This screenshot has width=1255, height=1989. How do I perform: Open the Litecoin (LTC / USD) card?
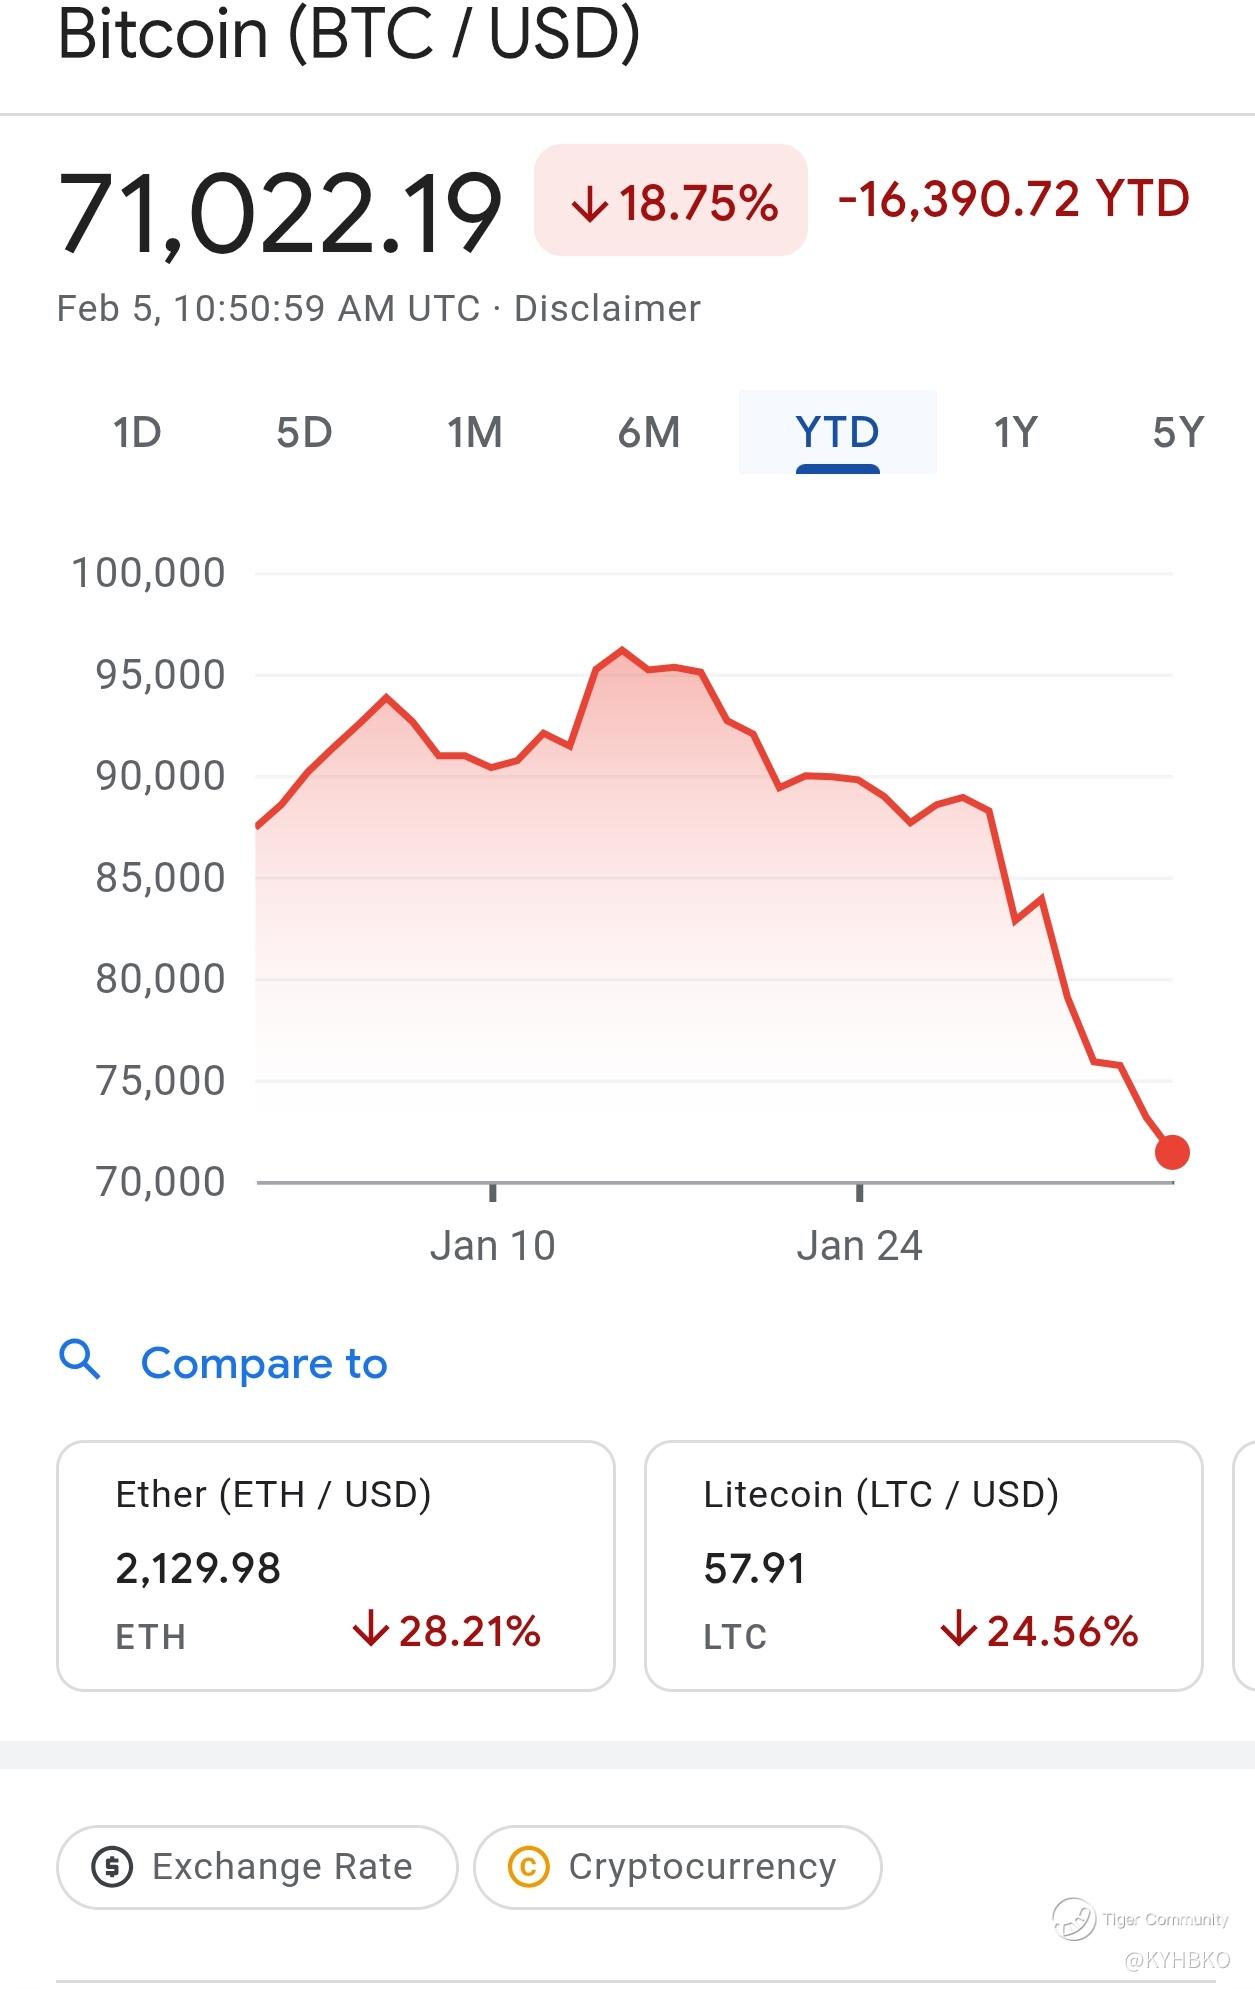[x=923, y=1565]
